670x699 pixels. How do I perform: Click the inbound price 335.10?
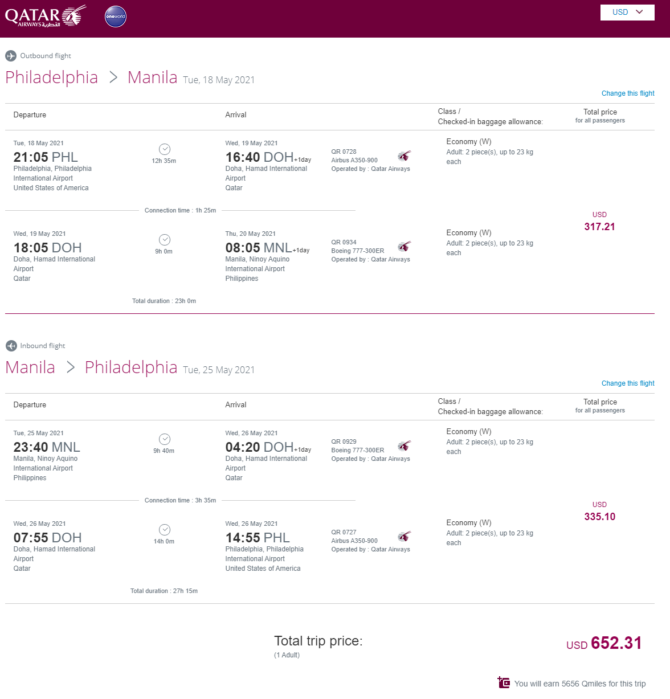(600, 517)
